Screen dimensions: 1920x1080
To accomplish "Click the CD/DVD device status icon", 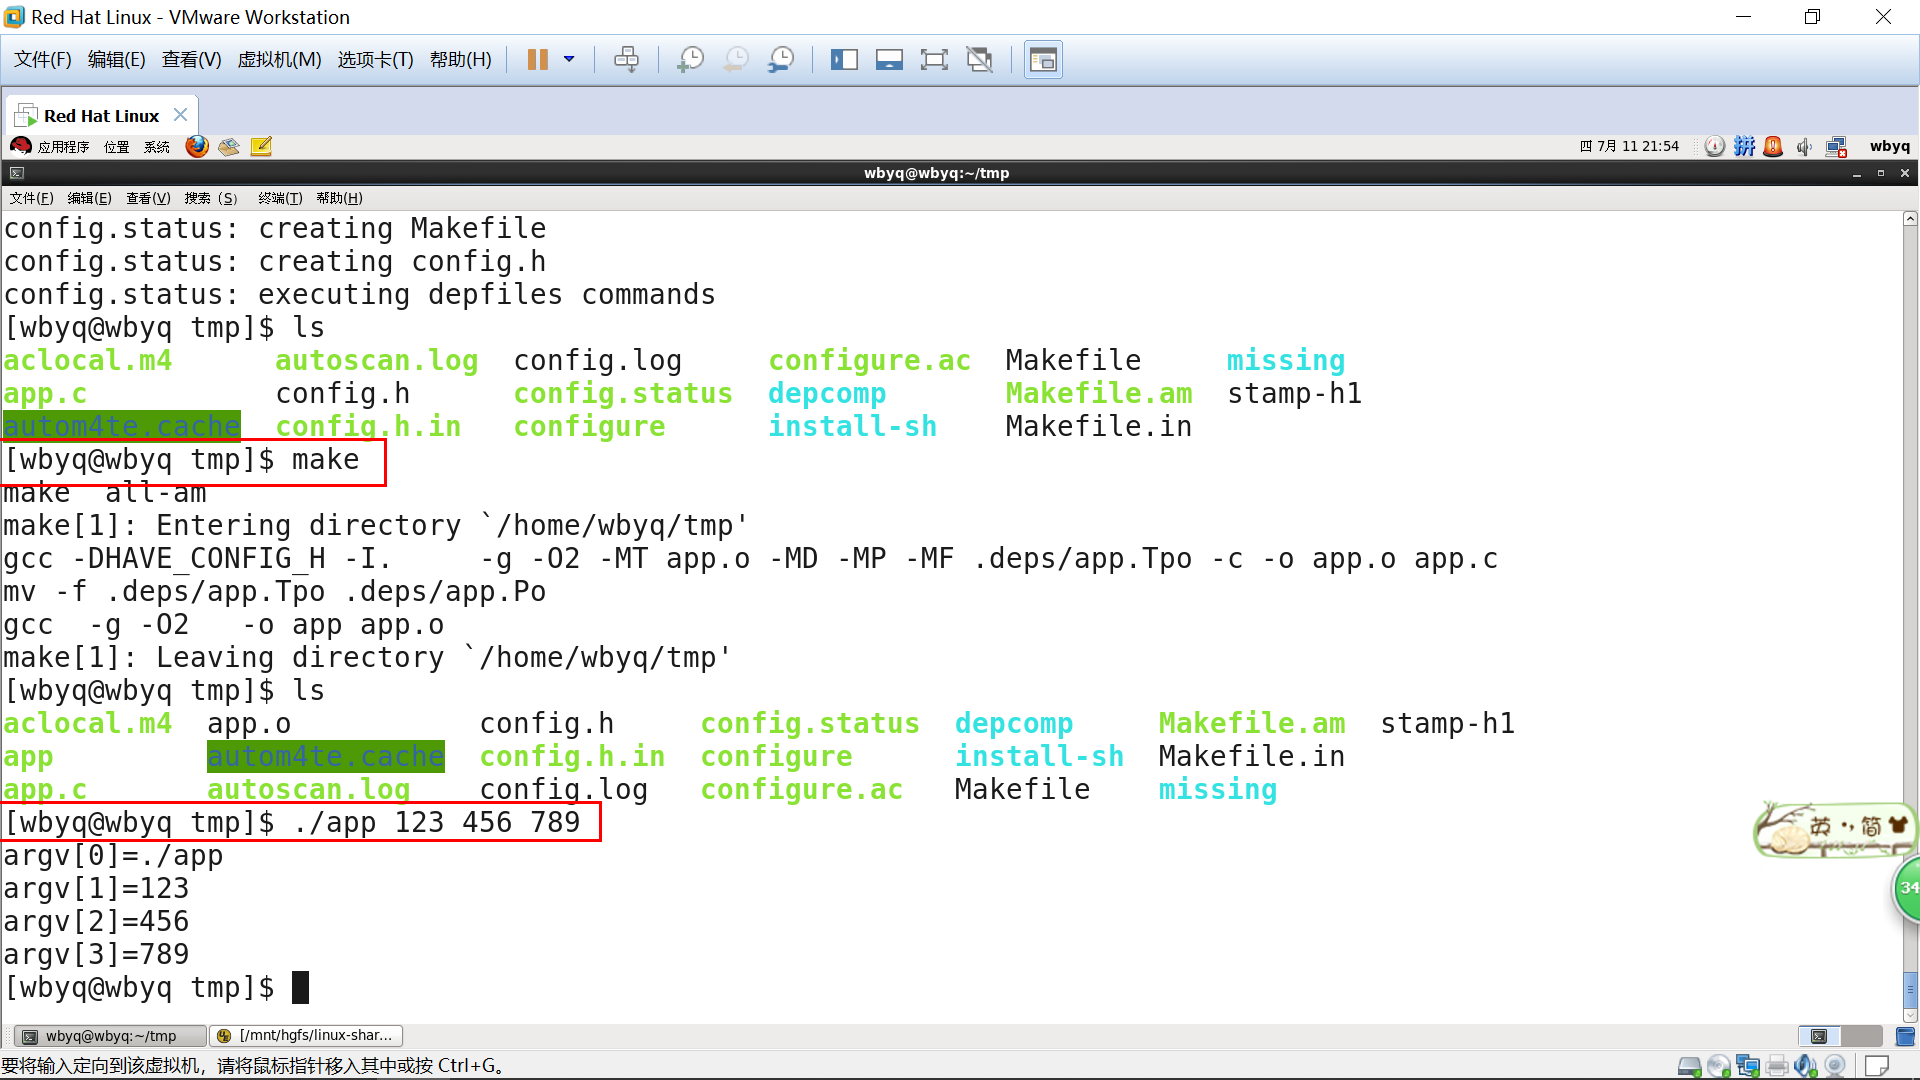I will tap(1719, 1066).
